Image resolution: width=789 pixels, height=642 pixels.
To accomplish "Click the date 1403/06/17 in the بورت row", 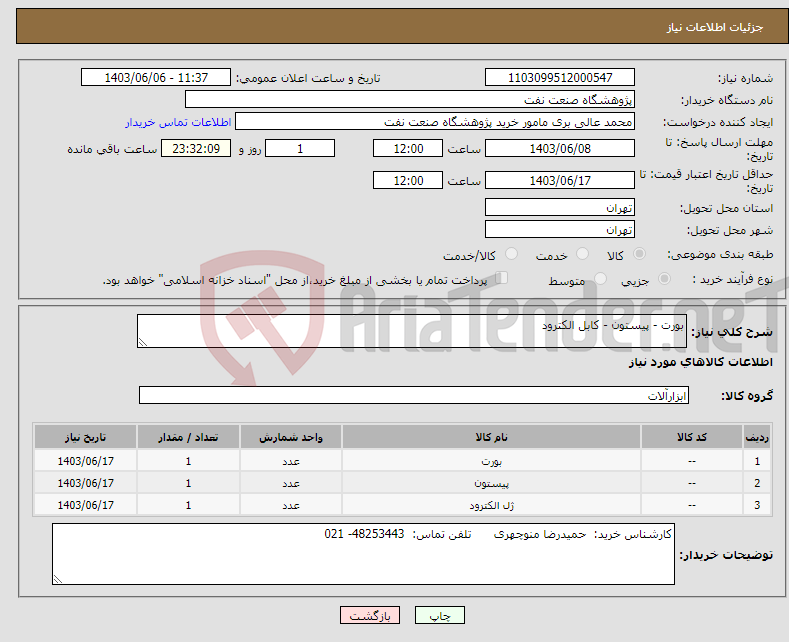I will point(85,461).
